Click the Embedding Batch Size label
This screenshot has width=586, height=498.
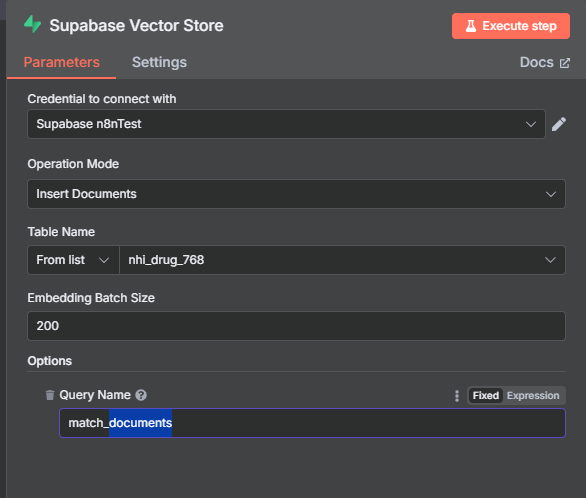(x=91, y=298)
